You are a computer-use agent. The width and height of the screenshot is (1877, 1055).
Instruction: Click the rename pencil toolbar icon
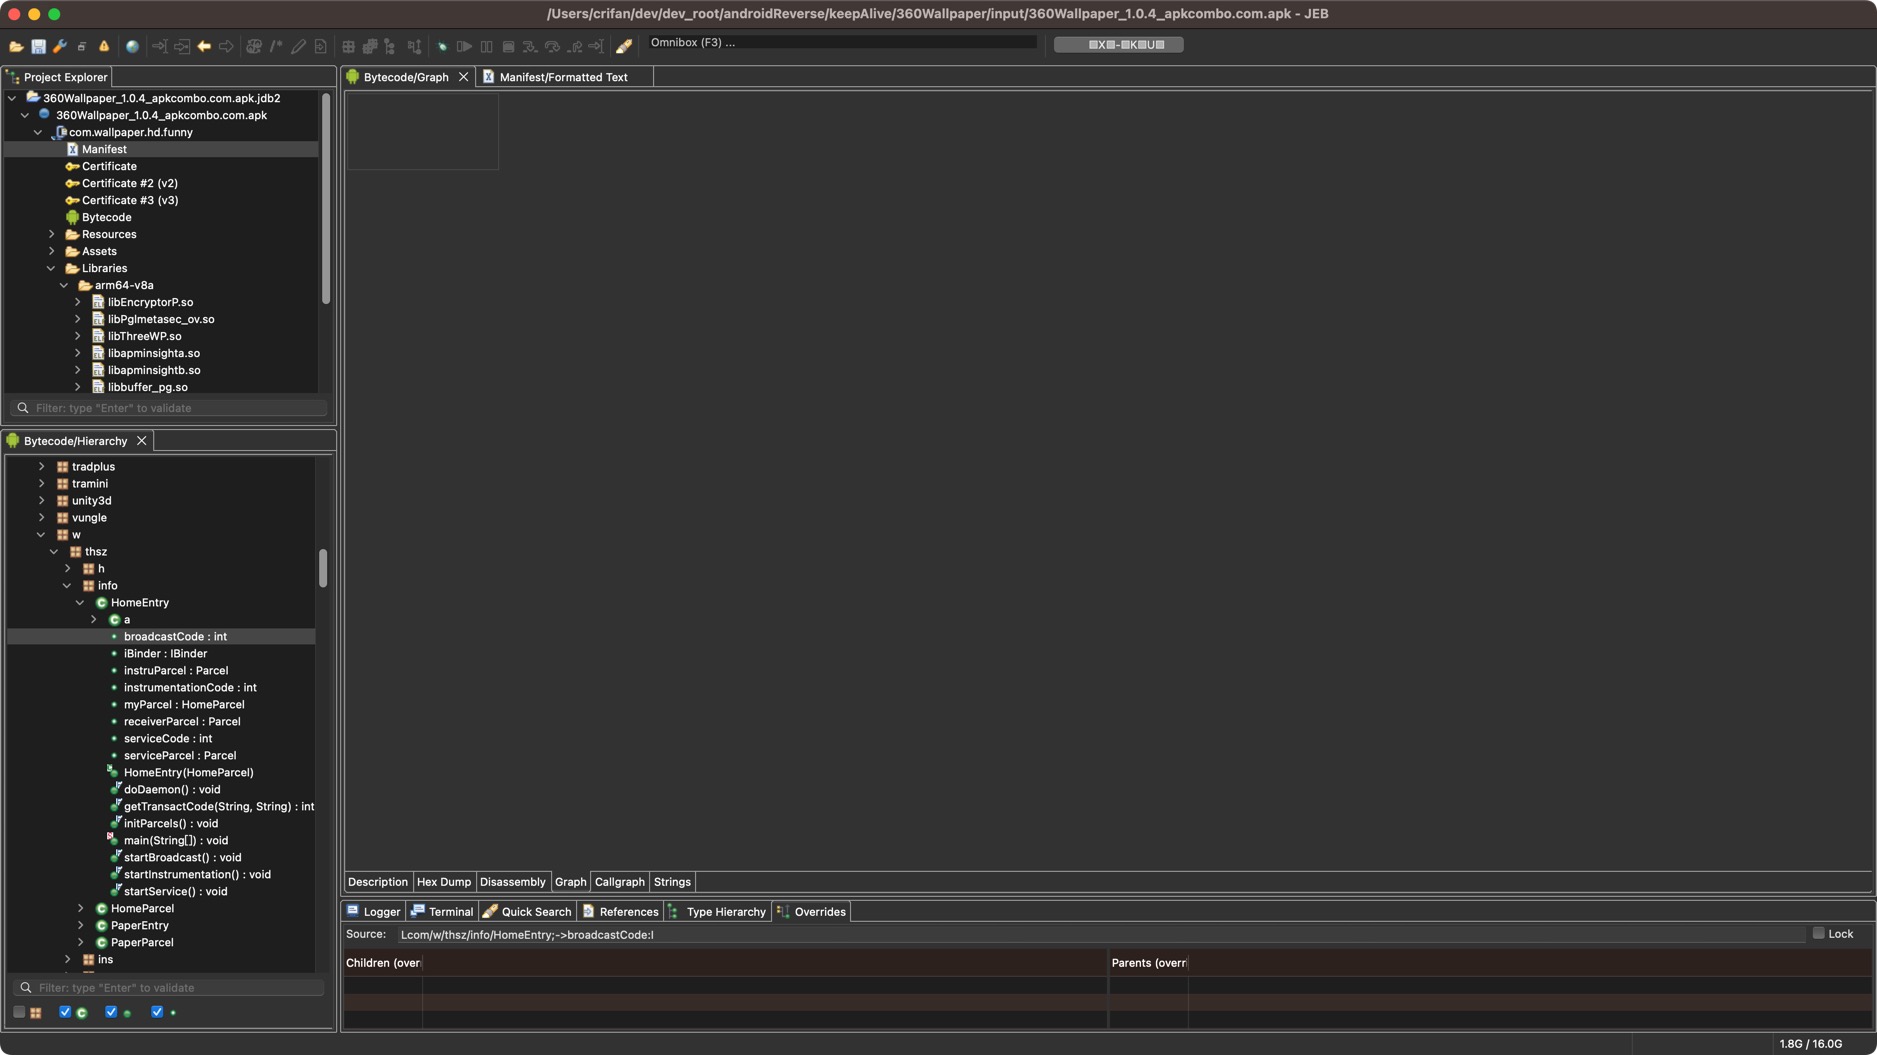298,46
